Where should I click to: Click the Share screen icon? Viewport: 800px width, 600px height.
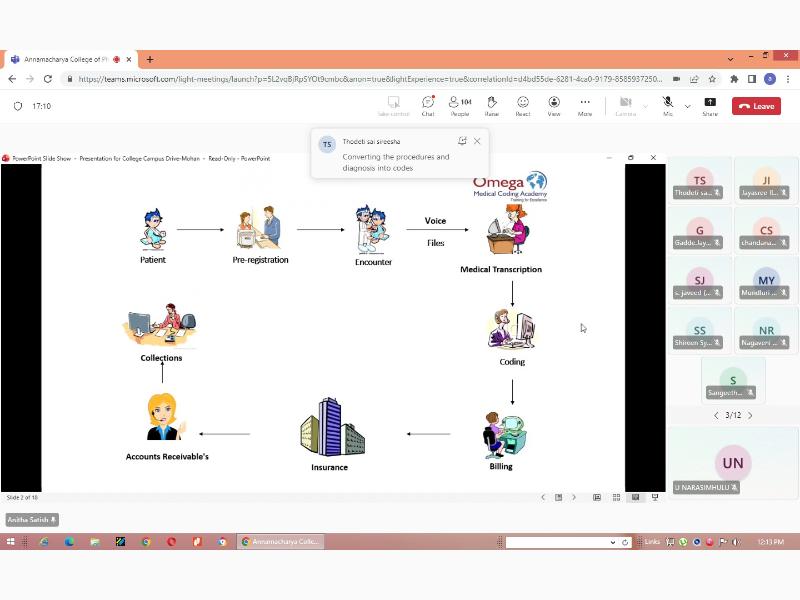pos(710,105)
